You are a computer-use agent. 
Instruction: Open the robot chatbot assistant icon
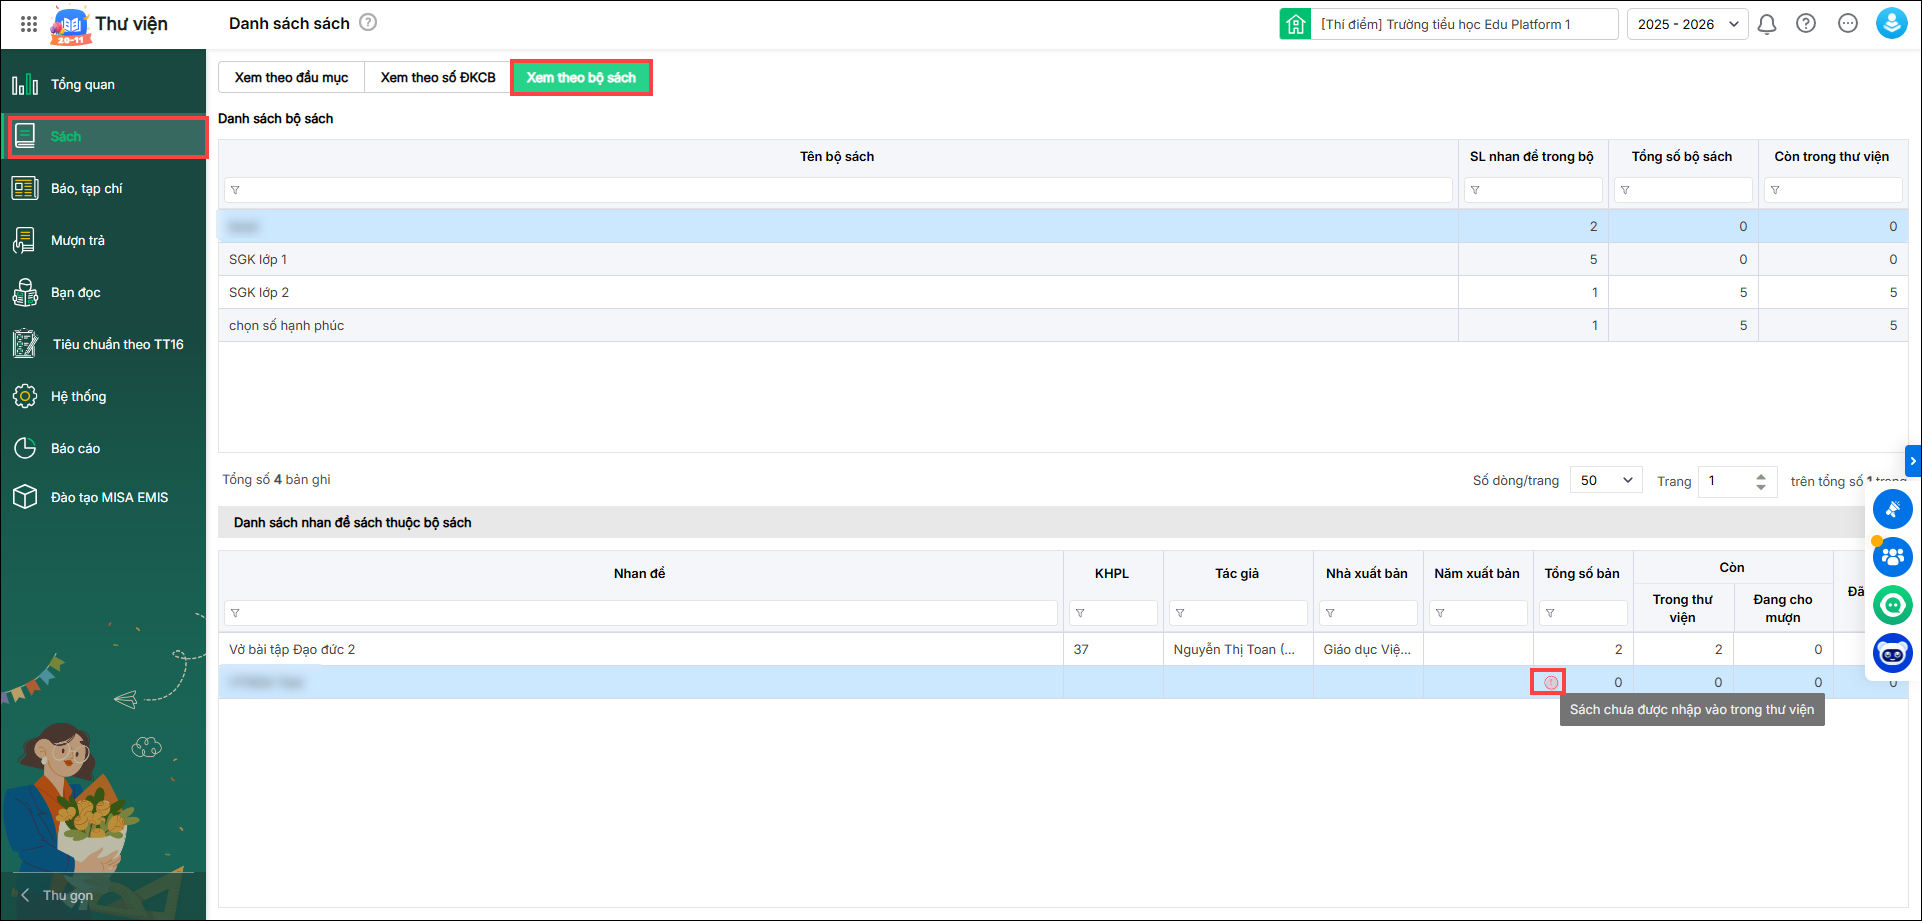1892,654
